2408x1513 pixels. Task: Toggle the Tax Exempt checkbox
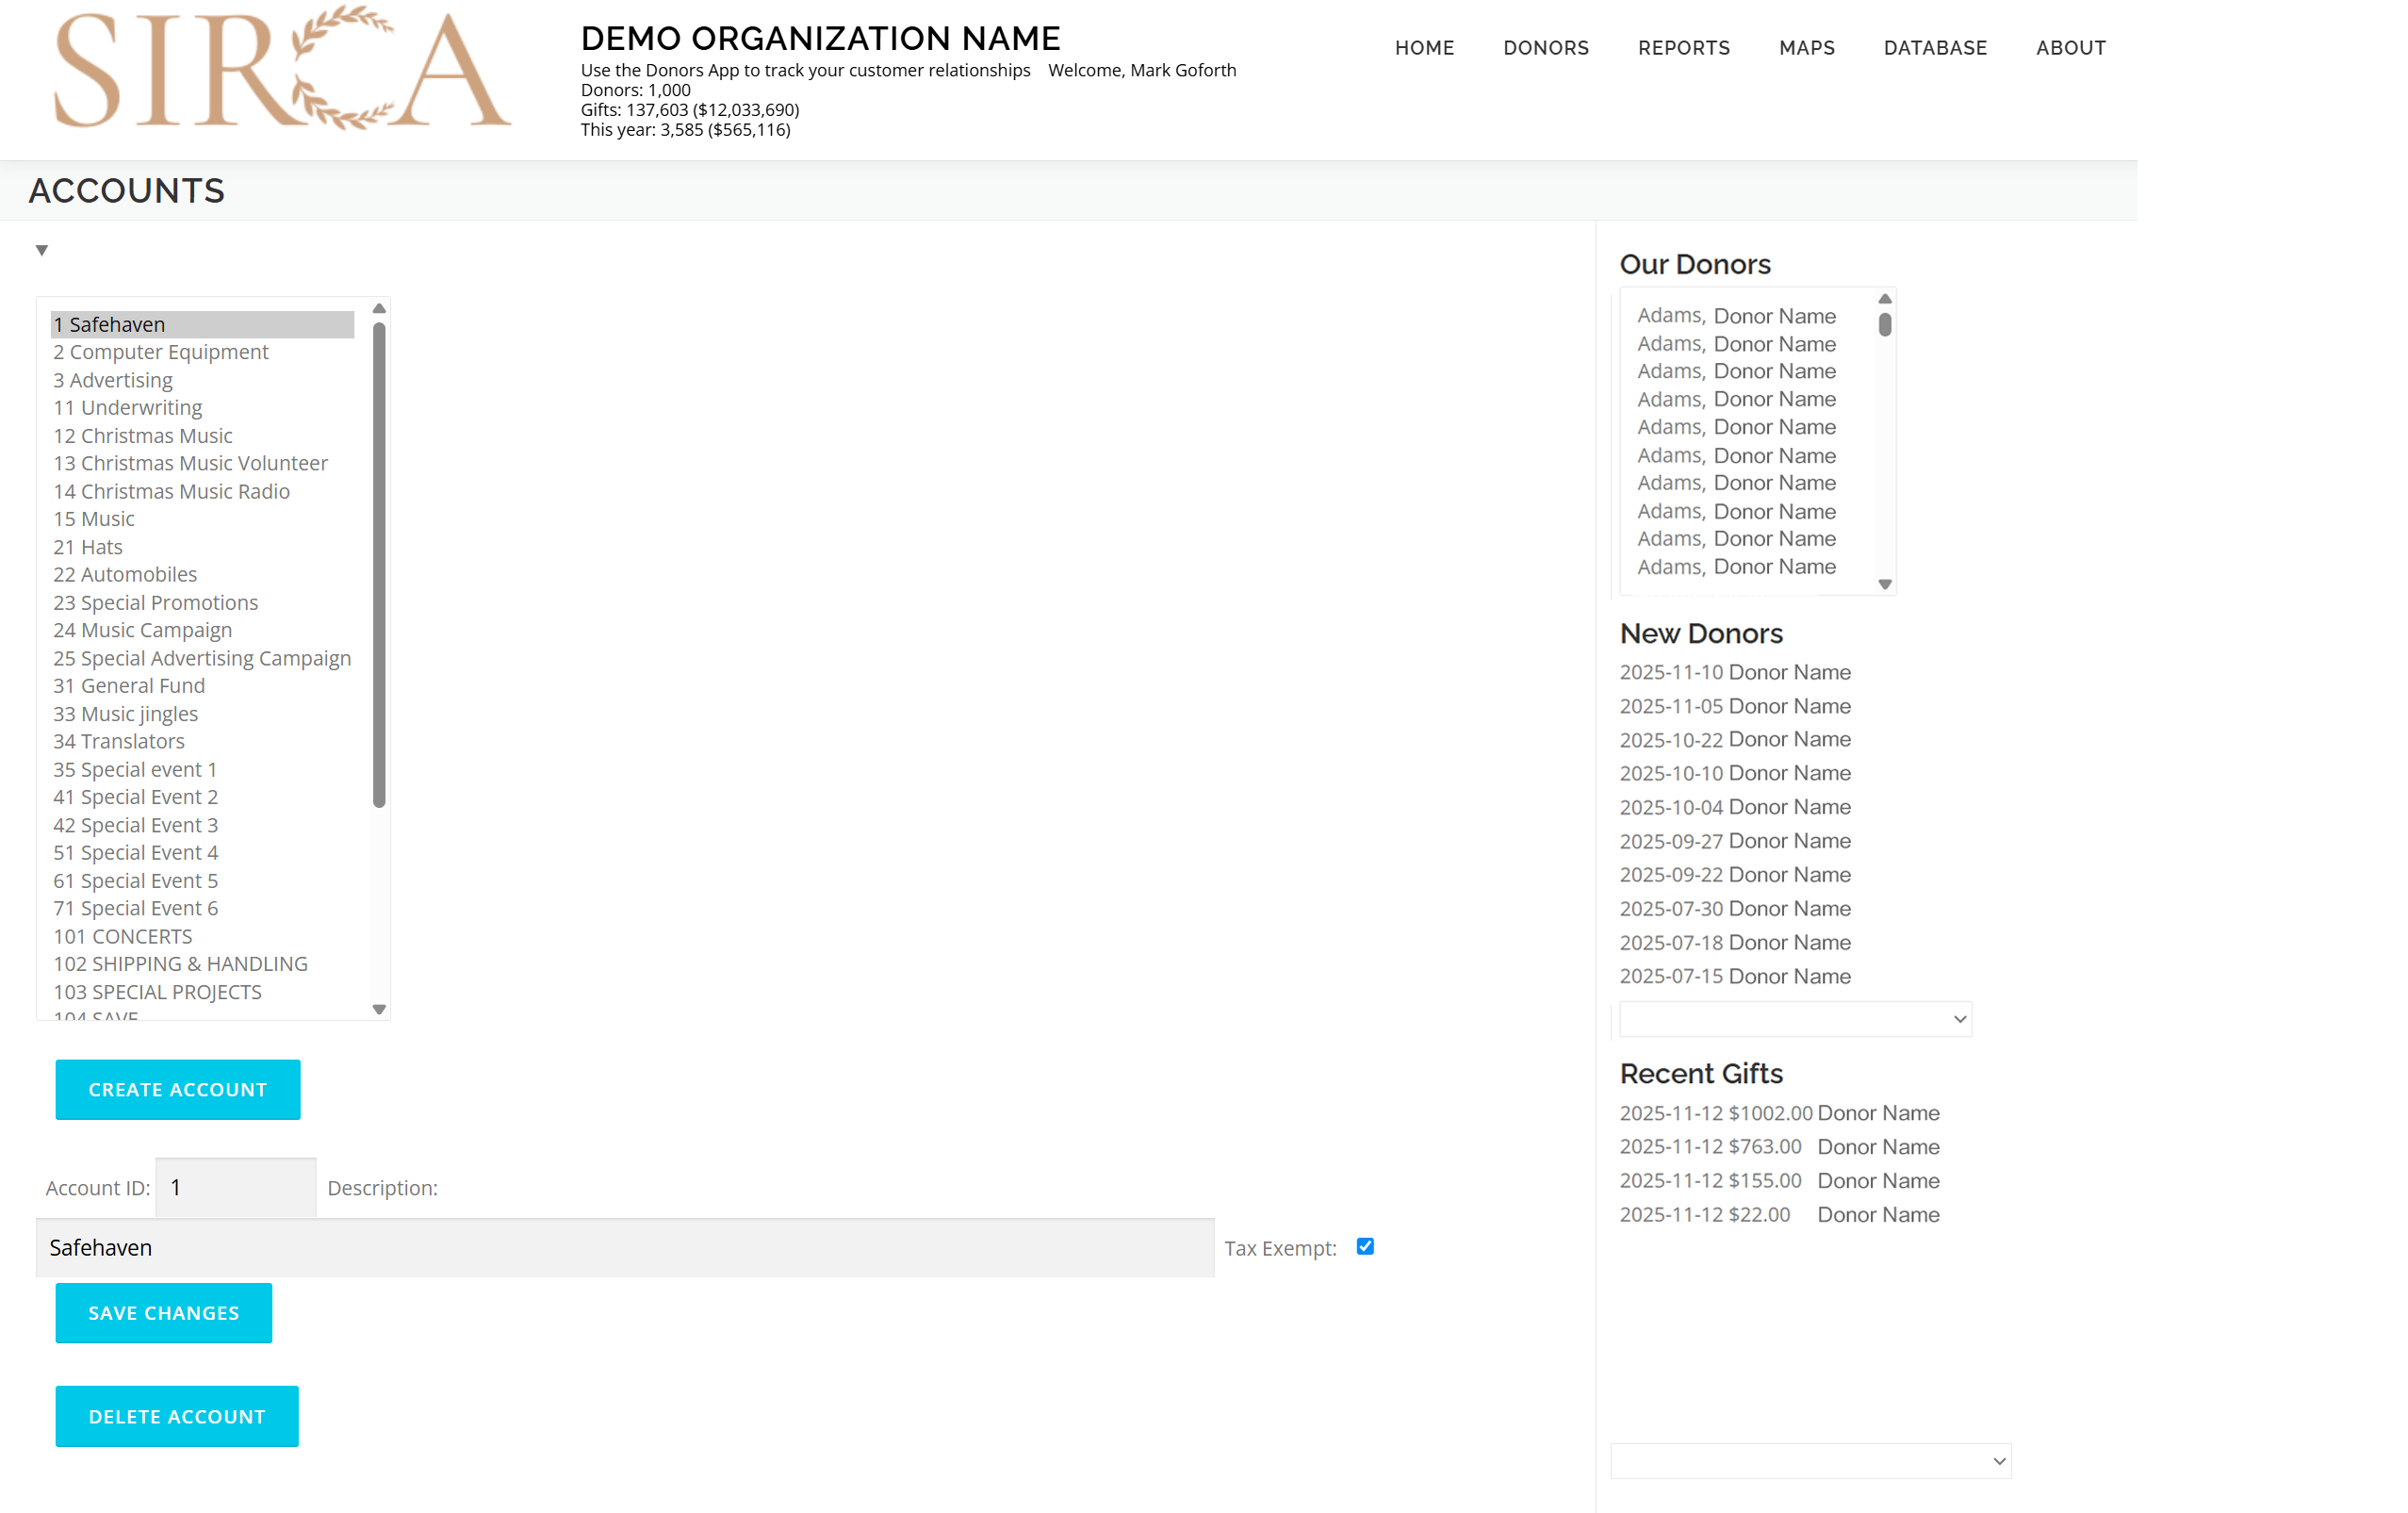1364,1246
